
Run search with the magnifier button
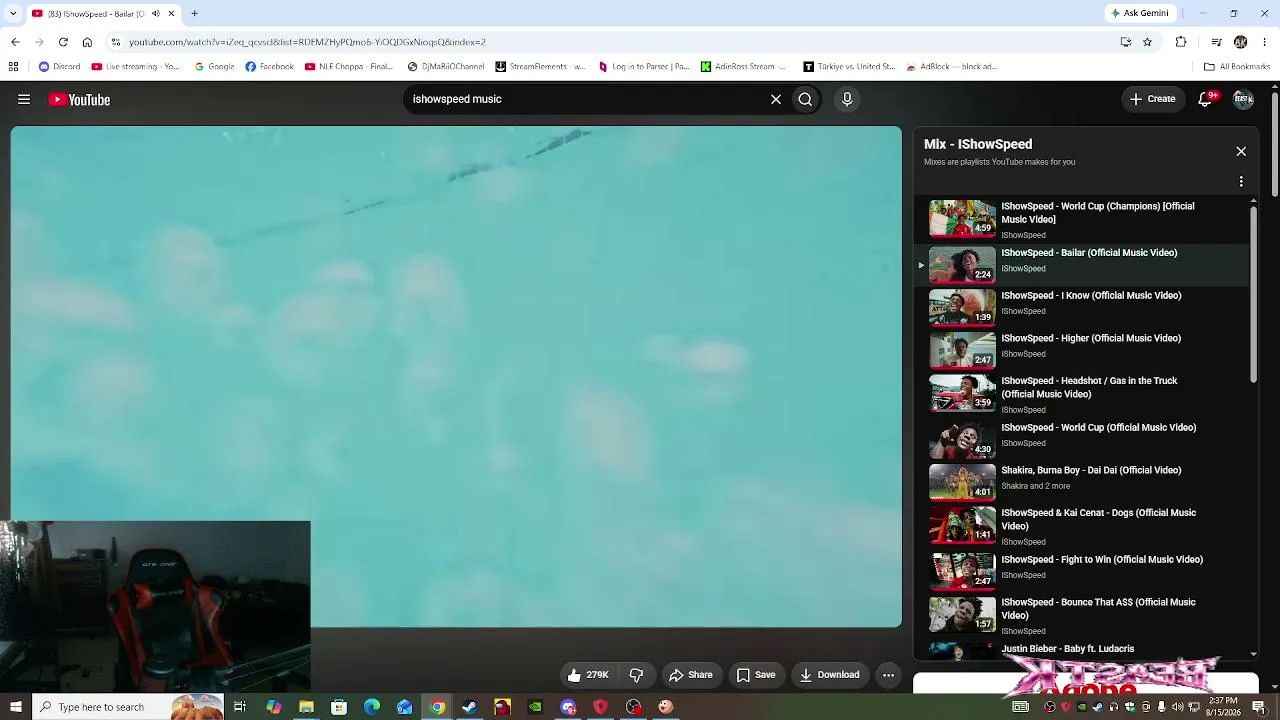[x=805, y=99]
